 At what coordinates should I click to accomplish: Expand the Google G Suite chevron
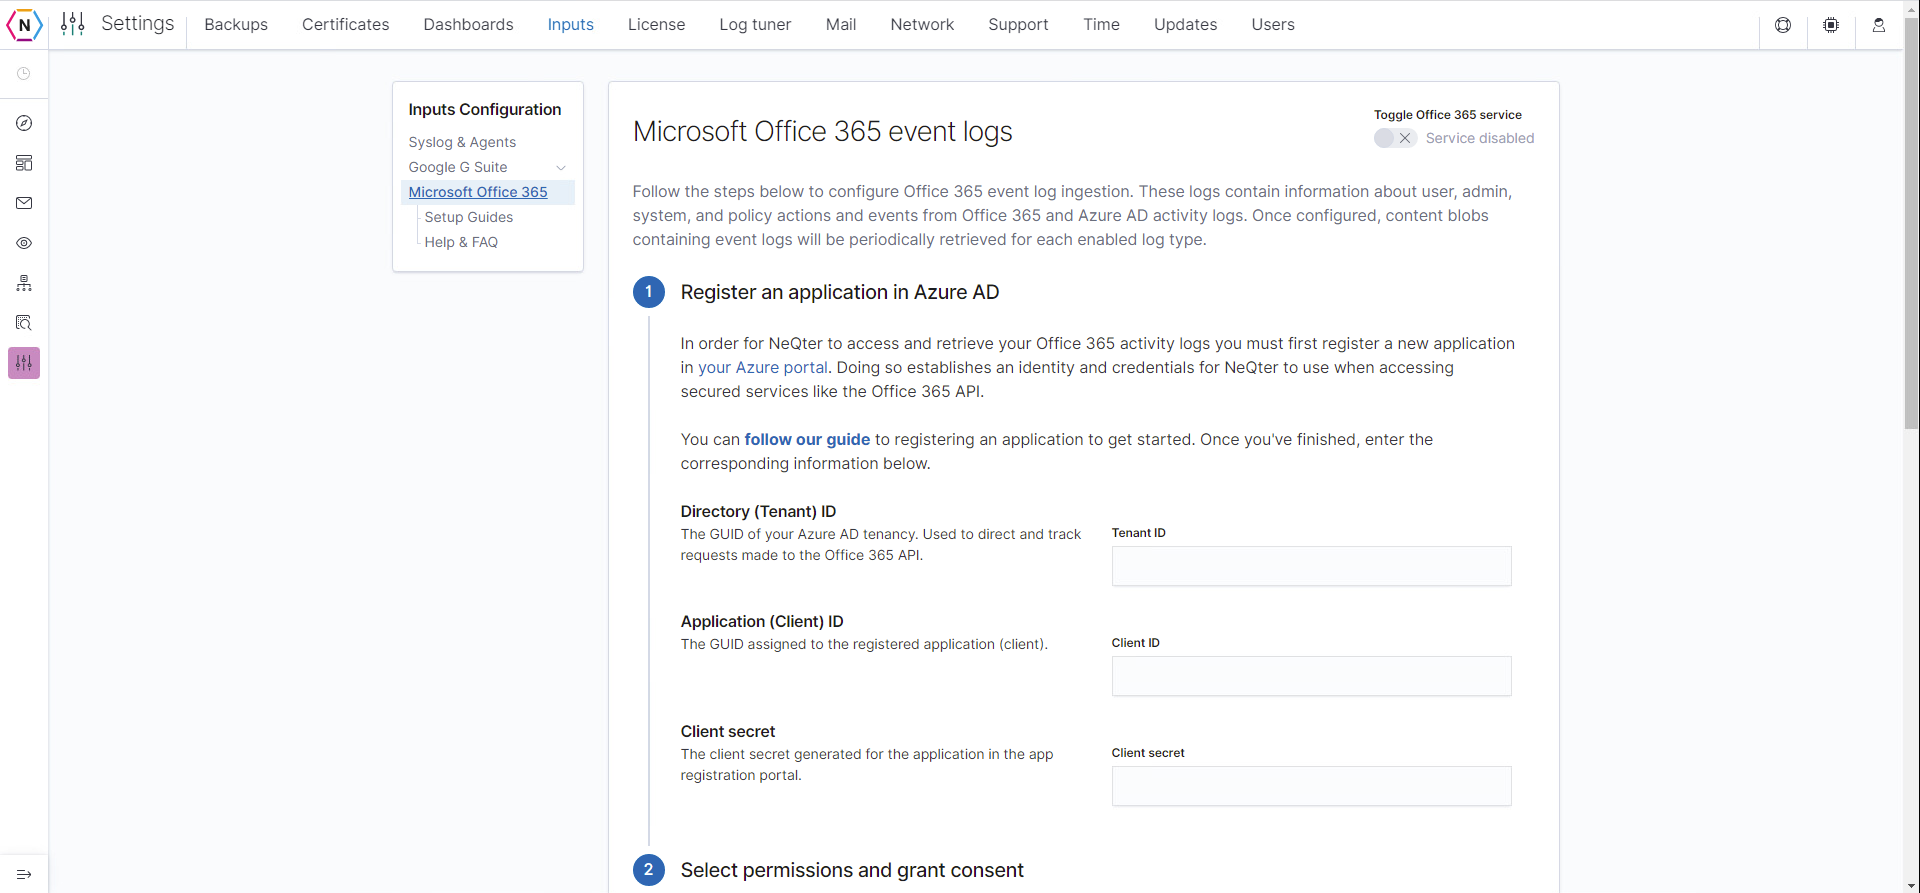pos(561,167)
